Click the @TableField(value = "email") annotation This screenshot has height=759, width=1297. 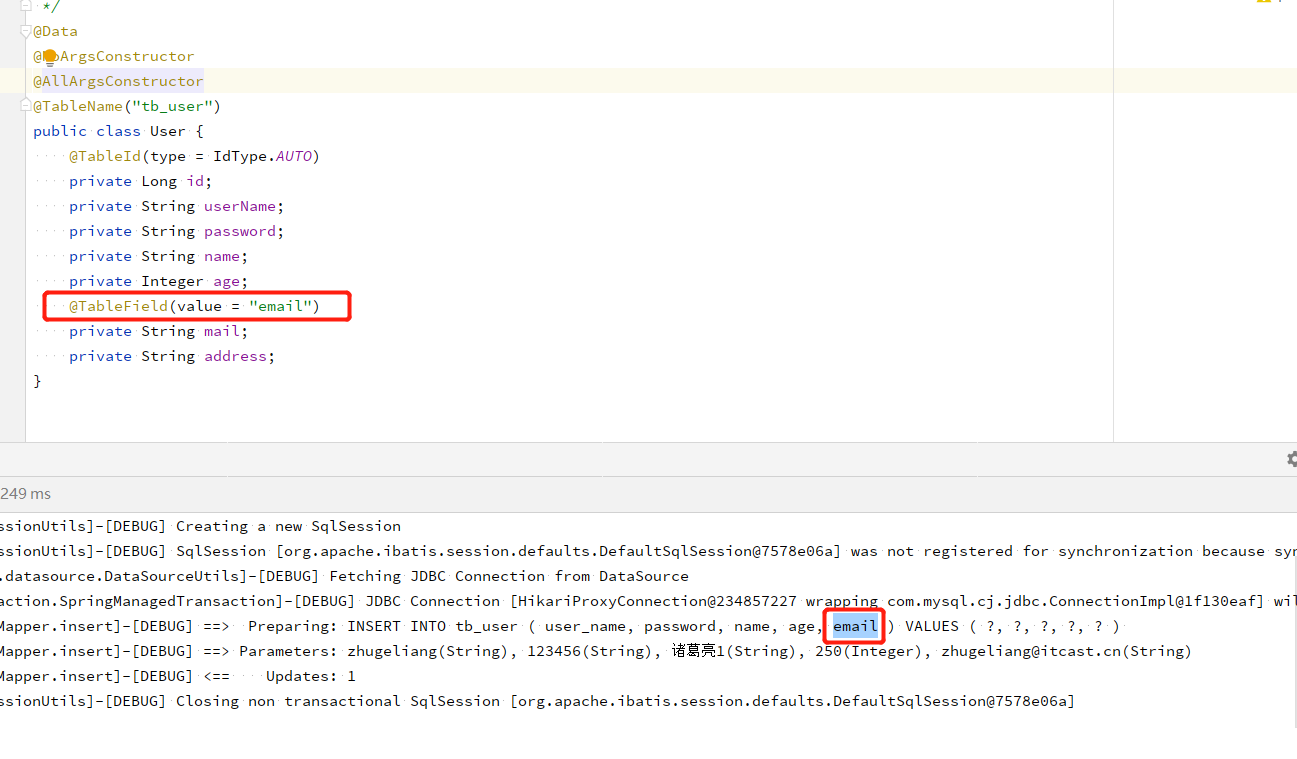point(194,306)
